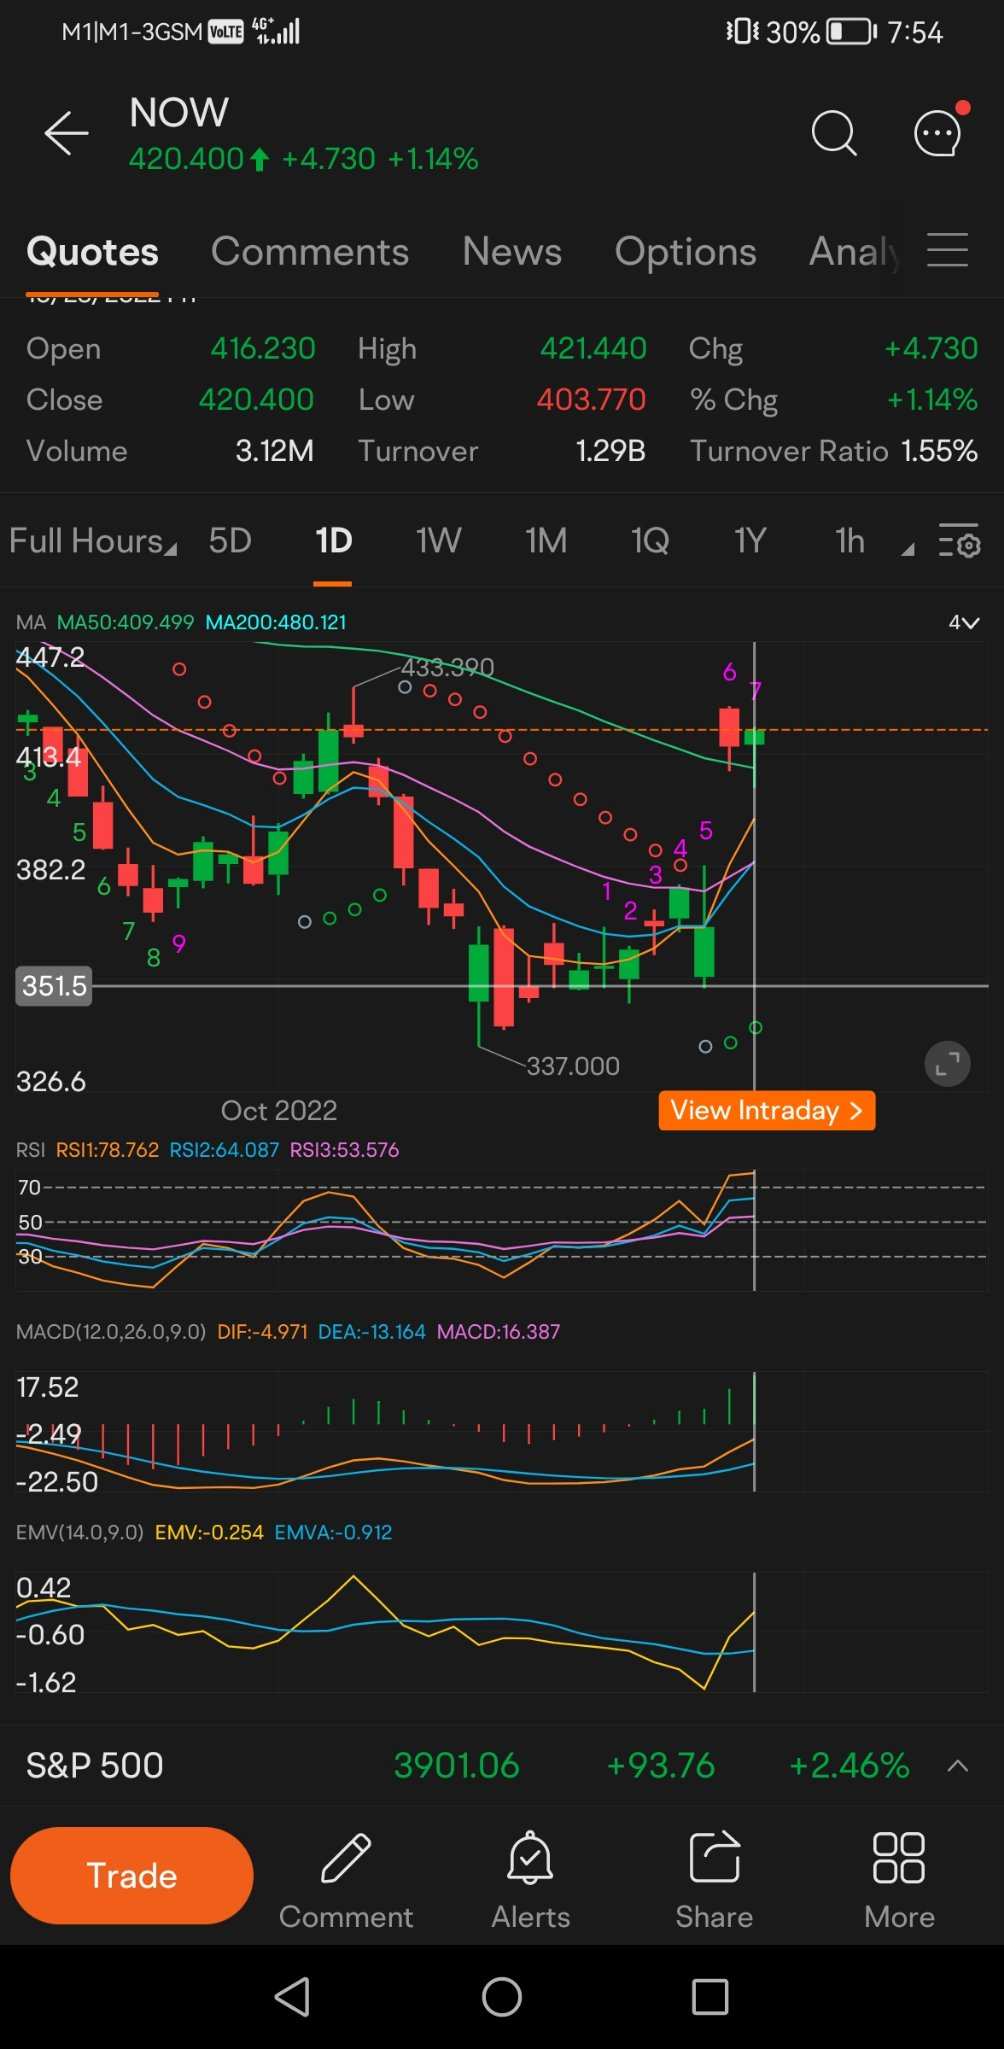Tap Android home navigation button

(502, 1997)
